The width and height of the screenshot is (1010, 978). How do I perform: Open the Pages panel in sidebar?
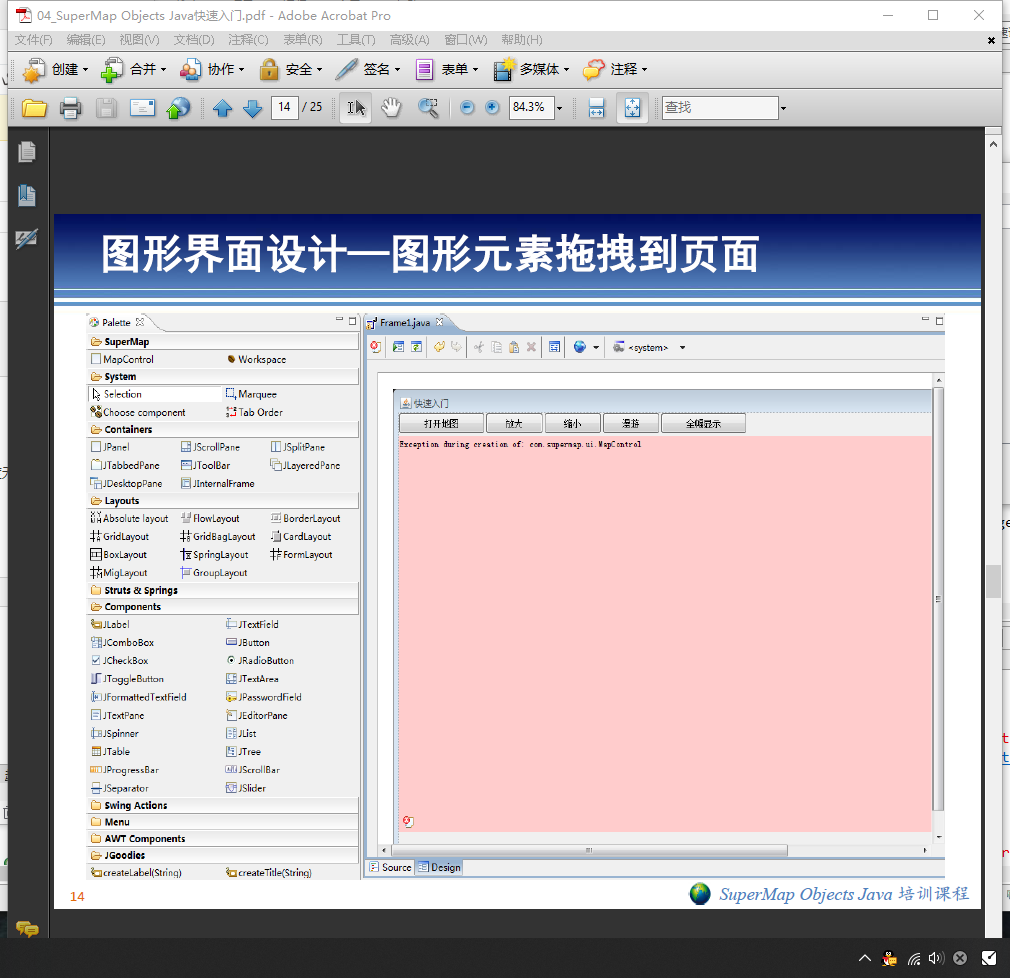pyautogui.click(x=27, y=152)
